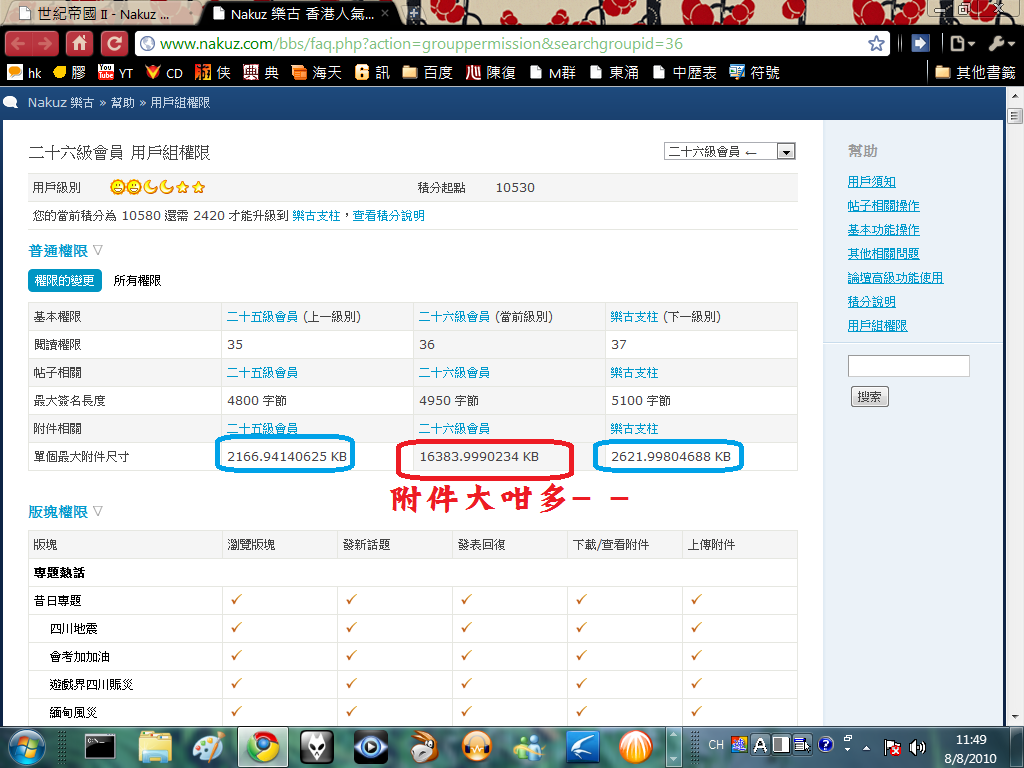Open the Paint palette taskbar icon
The image size is (1024, 768).
208,746
